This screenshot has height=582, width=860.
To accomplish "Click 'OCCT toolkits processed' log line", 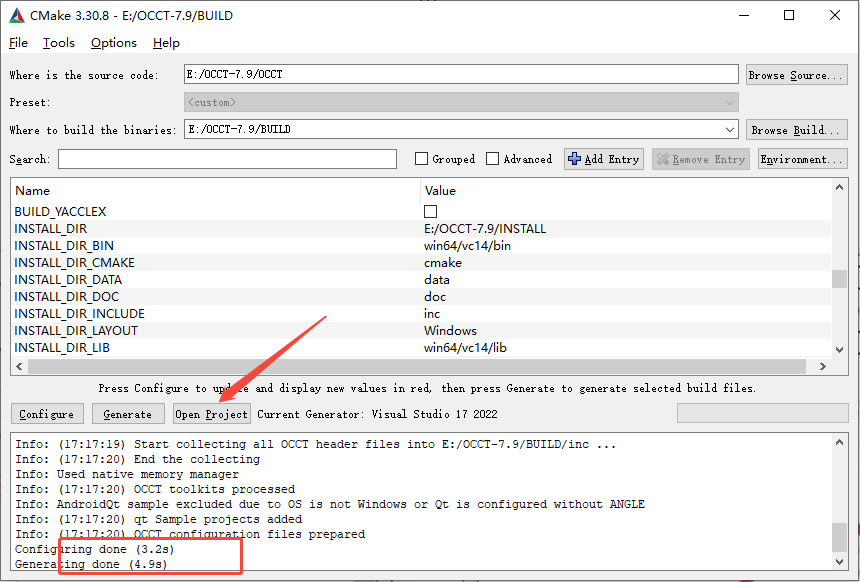I will click(x=155, y=489).
